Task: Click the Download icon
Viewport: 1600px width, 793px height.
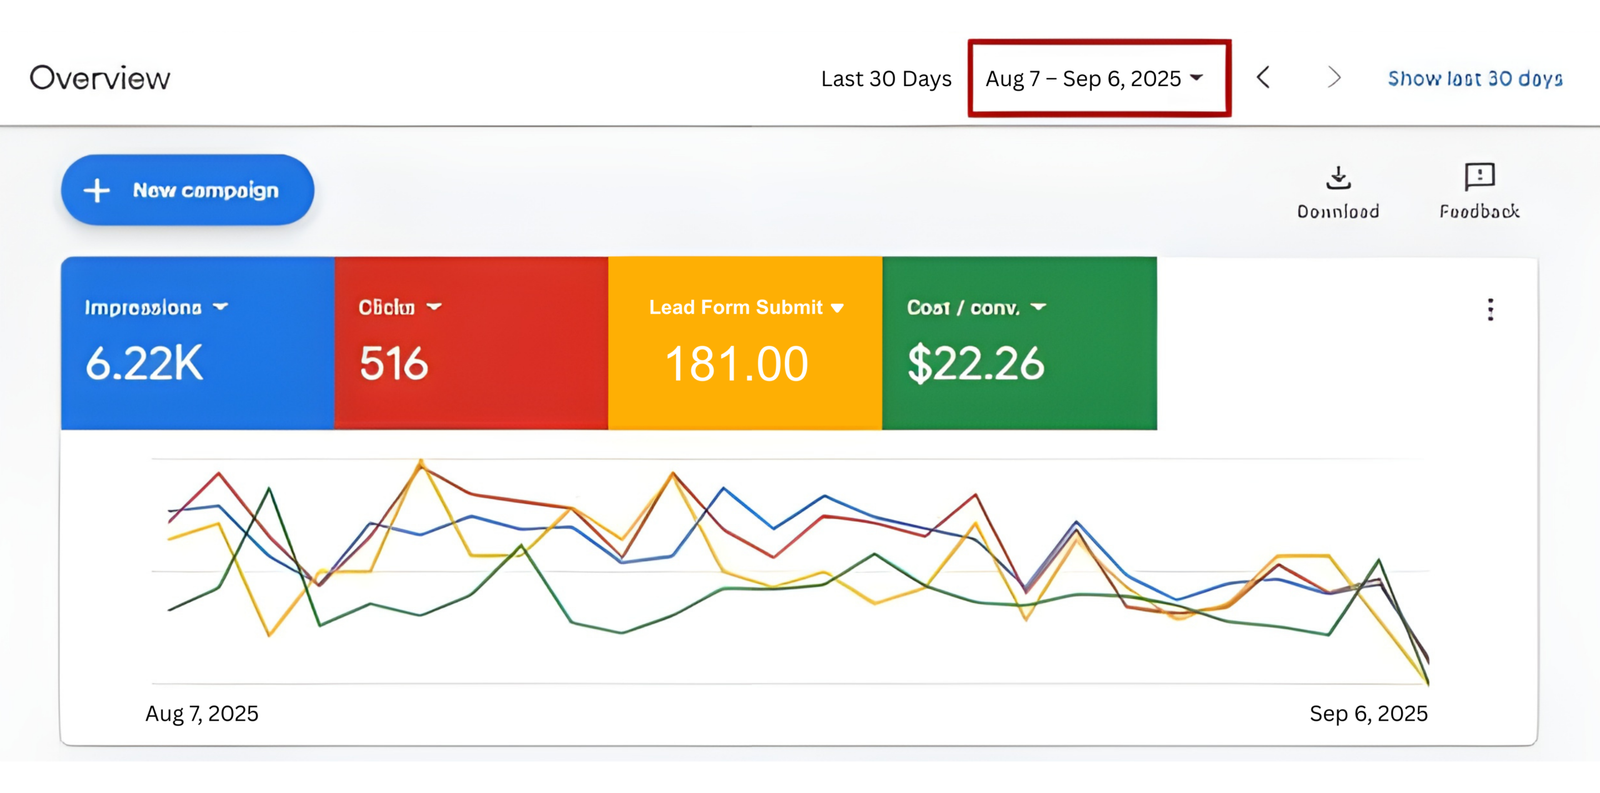Action: tap(1338, 178)
